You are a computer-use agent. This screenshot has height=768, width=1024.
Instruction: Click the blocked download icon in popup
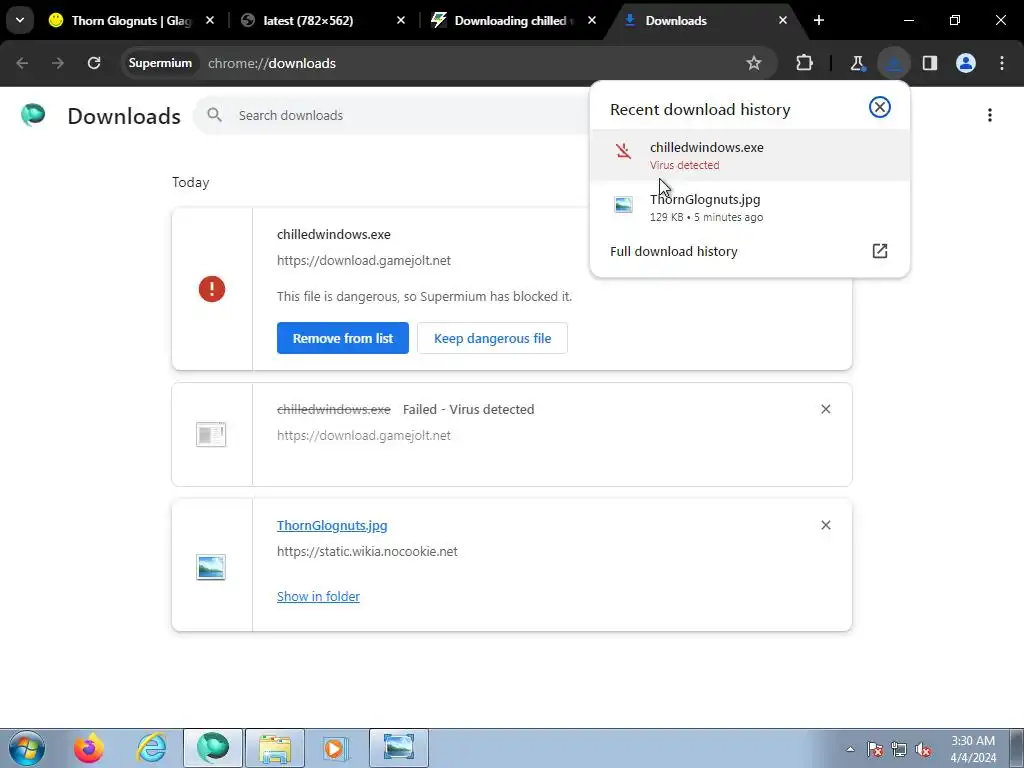(x=624, y=151)
